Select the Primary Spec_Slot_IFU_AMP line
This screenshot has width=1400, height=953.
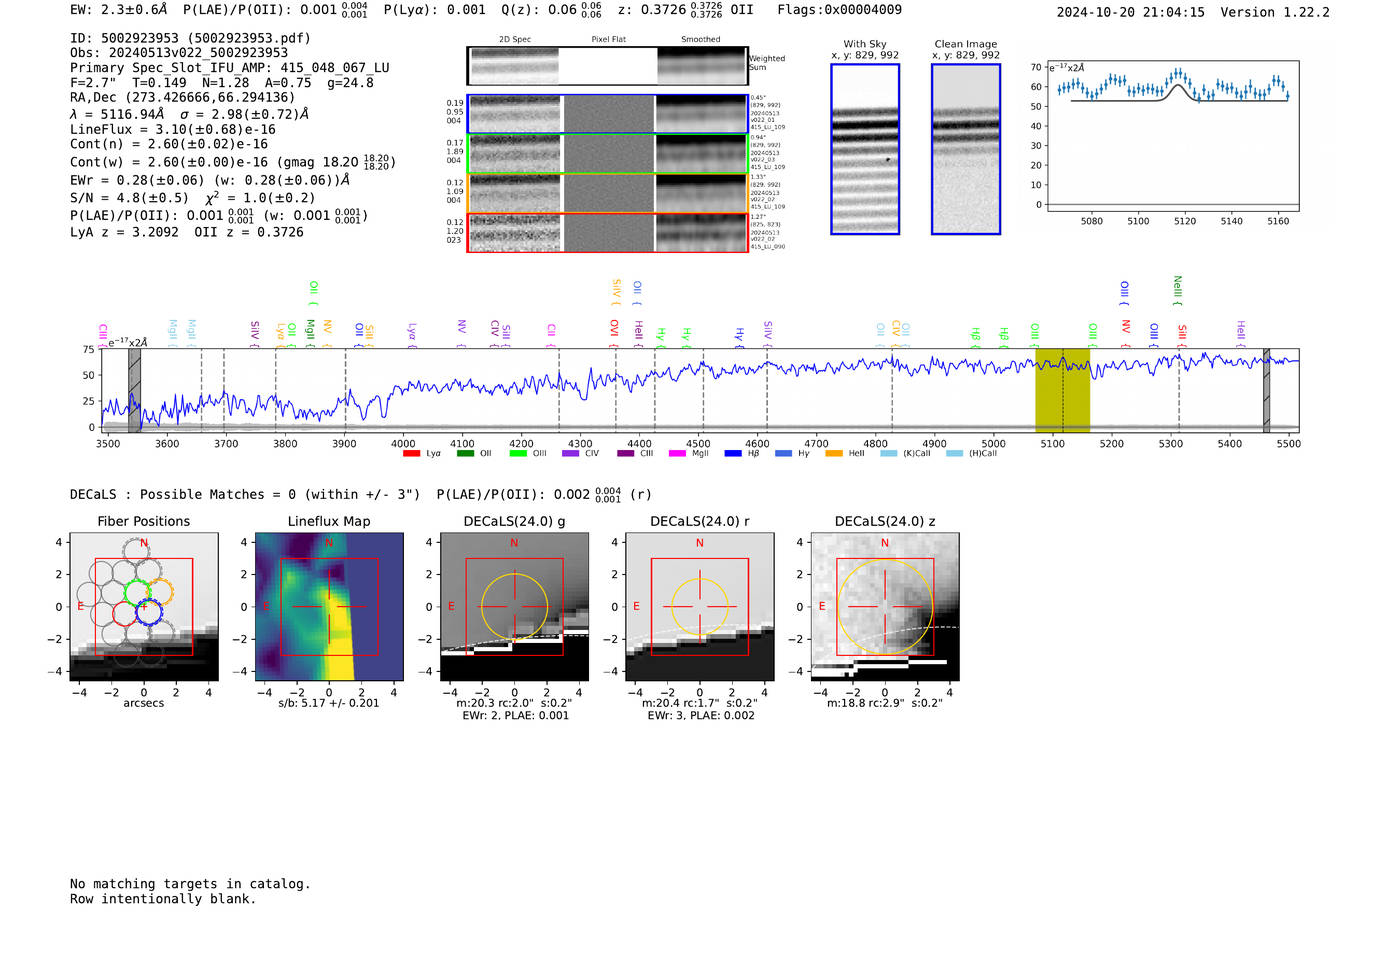click(230, 68)
